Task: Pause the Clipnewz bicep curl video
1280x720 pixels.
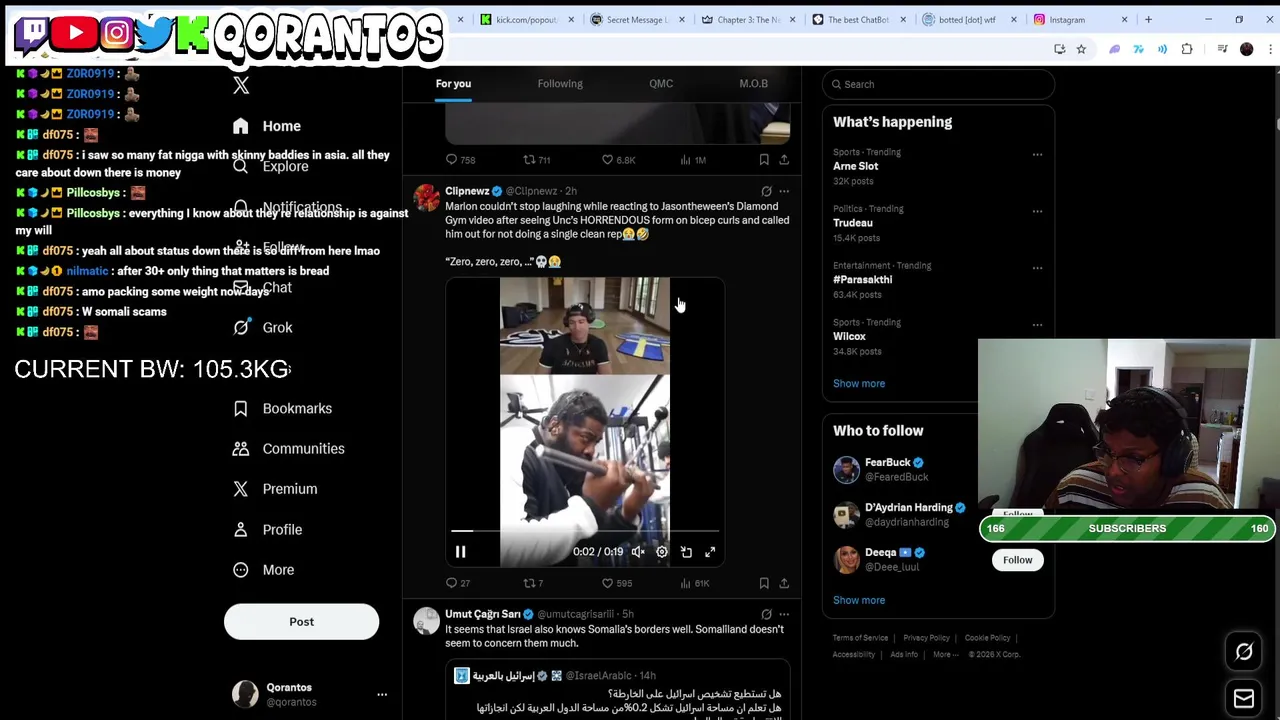Action: 460,552
